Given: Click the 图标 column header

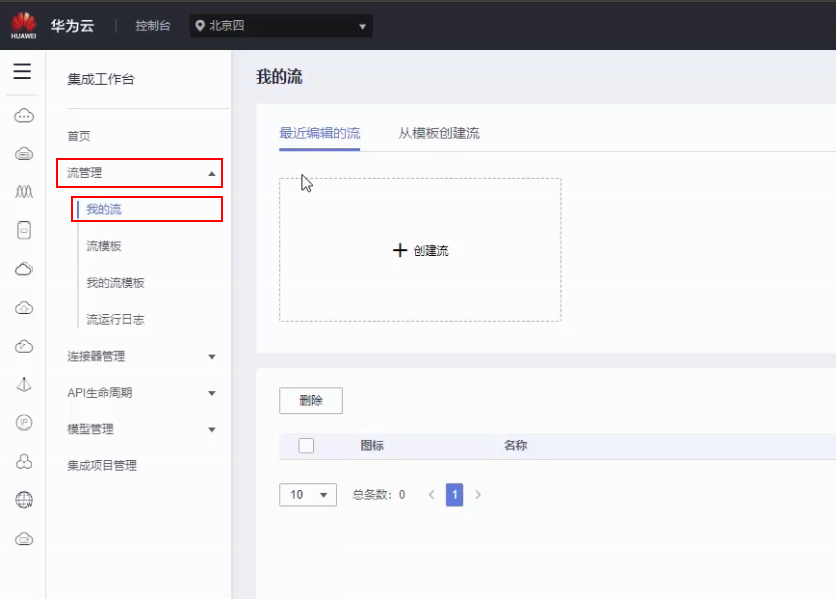Looking at the screenshot, I should point(372,445).
